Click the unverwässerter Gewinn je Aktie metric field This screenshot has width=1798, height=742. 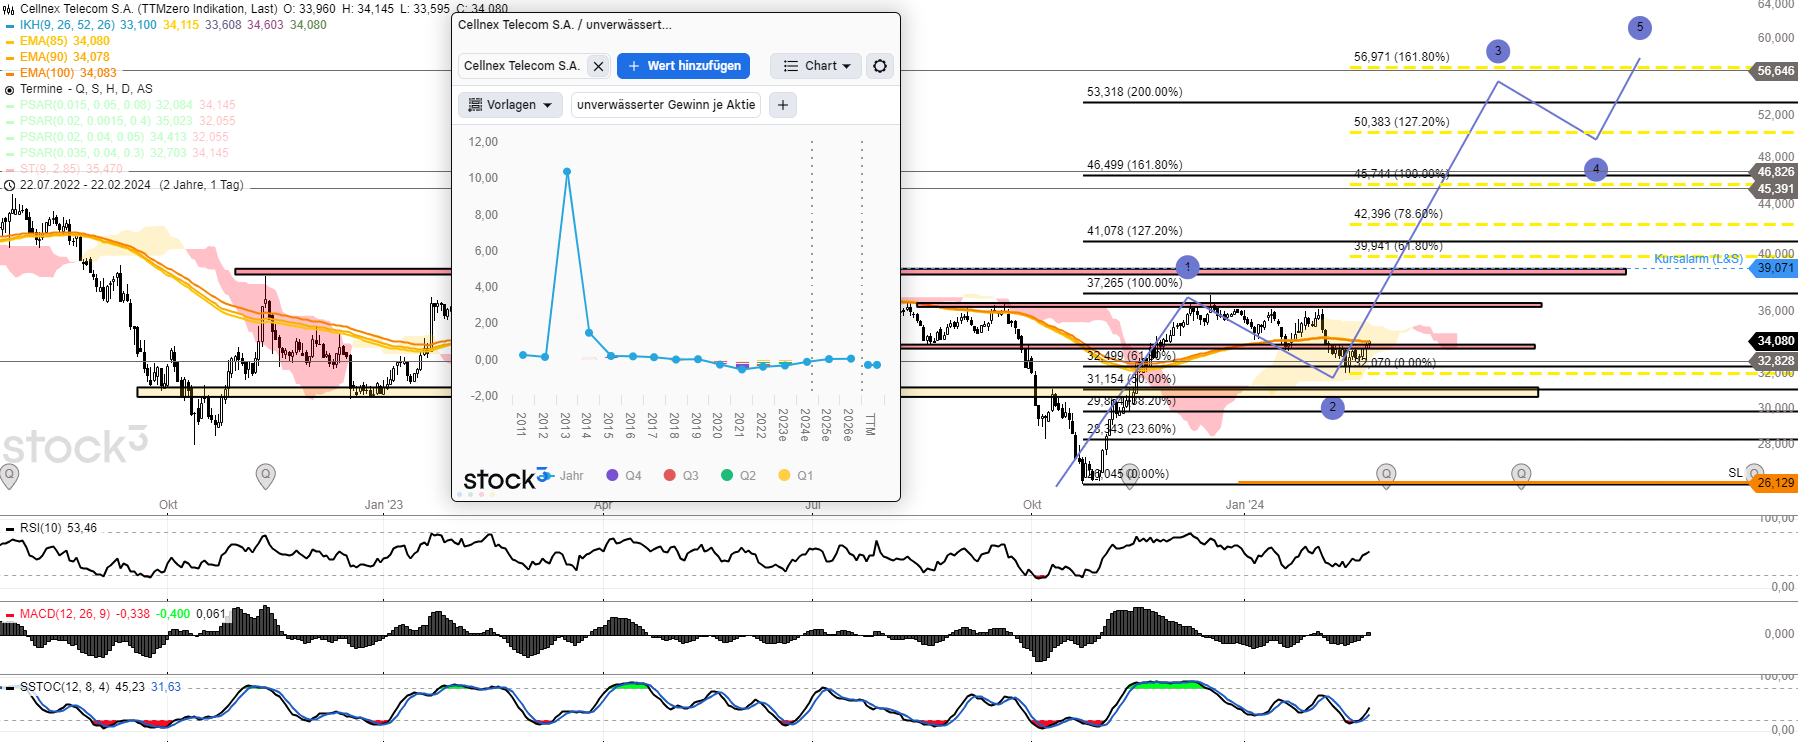click(666, 105)
